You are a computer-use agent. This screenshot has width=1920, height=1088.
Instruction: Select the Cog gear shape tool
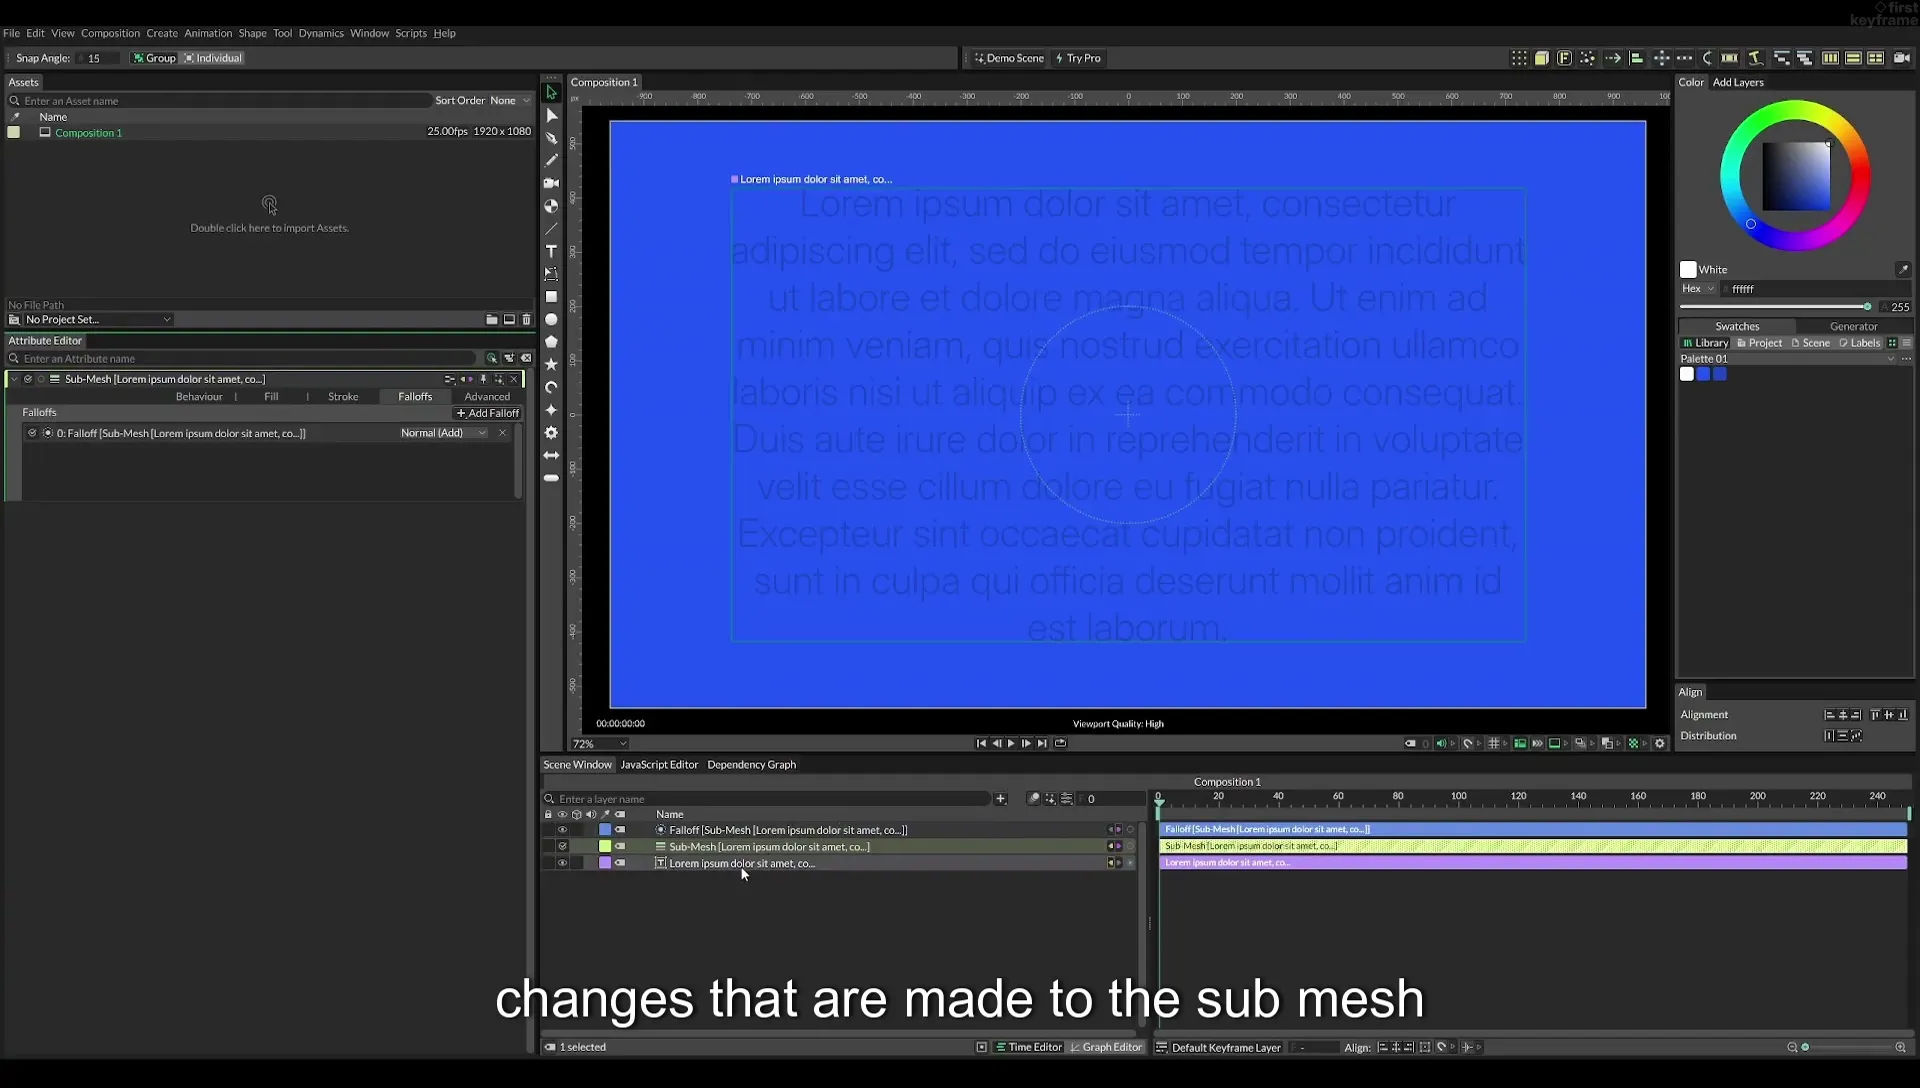pyautogui.click(x=551, y=433)
